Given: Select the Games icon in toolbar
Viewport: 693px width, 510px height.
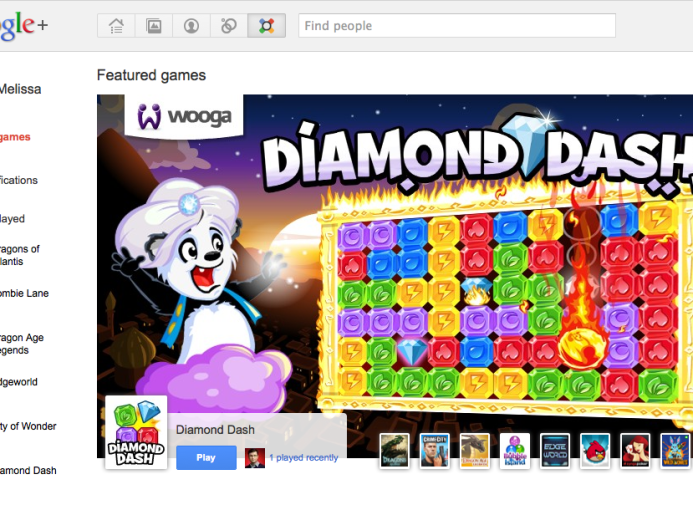Looking at the screenshot, I should point(267,26).
